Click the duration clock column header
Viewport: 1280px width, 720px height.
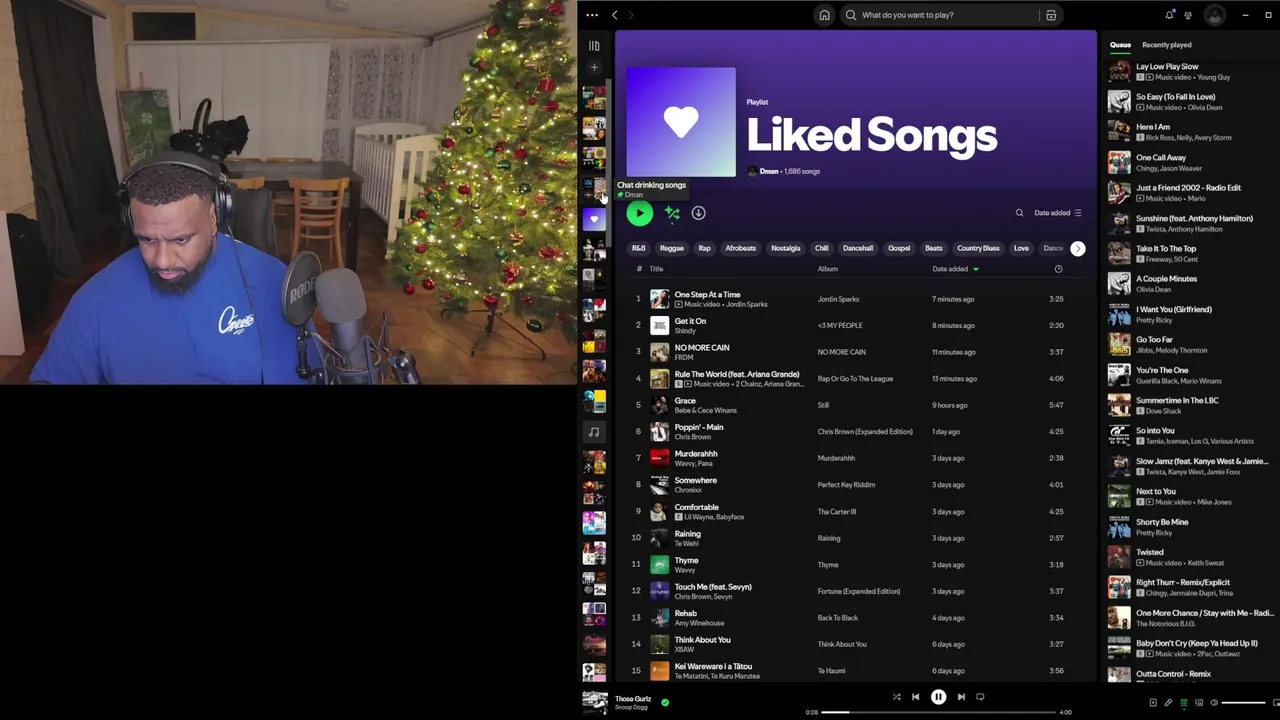click(x=1058, y=269)
